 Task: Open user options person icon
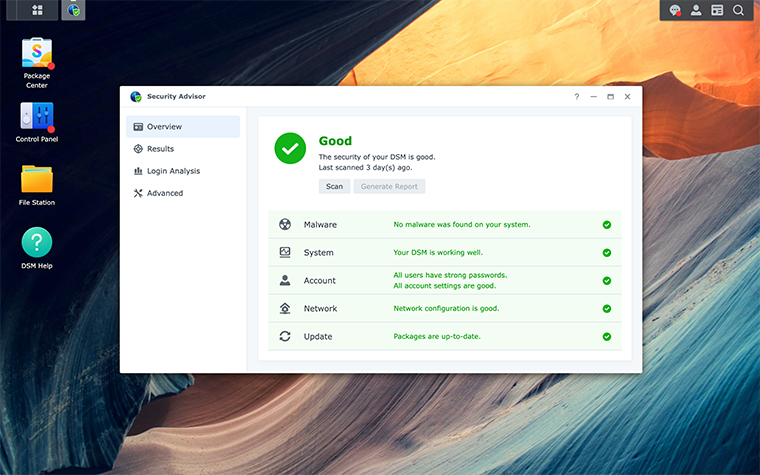click(696, 10)
